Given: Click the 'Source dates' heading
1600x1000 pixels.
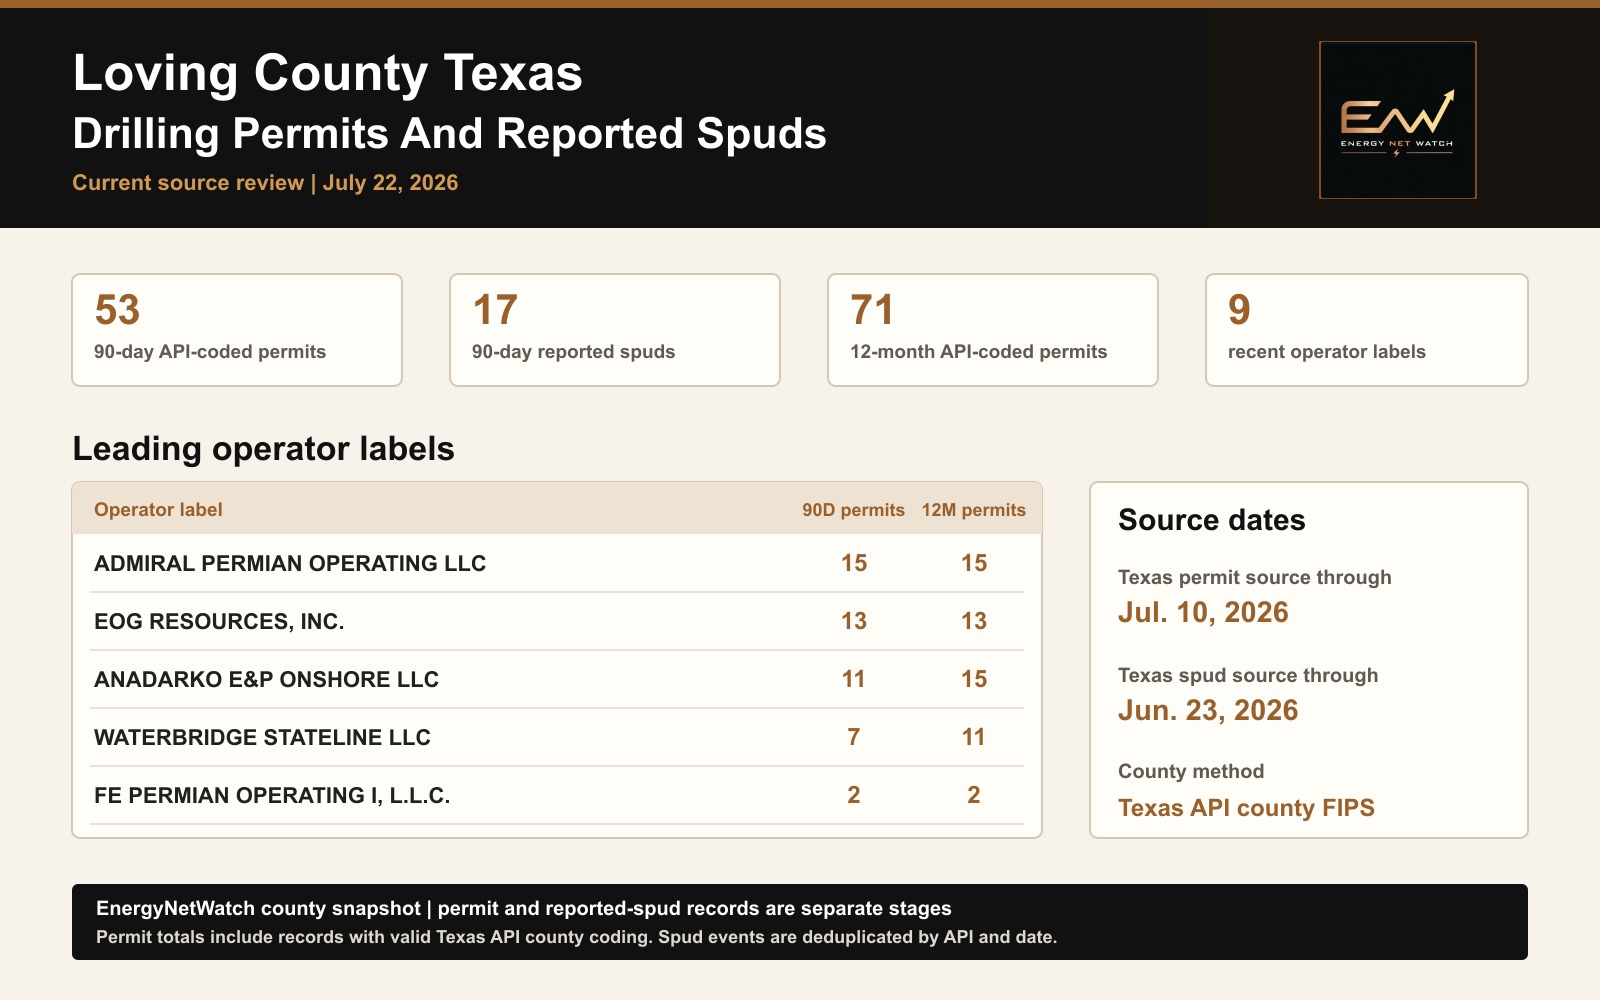Looking at the screenshot, I should coord(1212,520).
